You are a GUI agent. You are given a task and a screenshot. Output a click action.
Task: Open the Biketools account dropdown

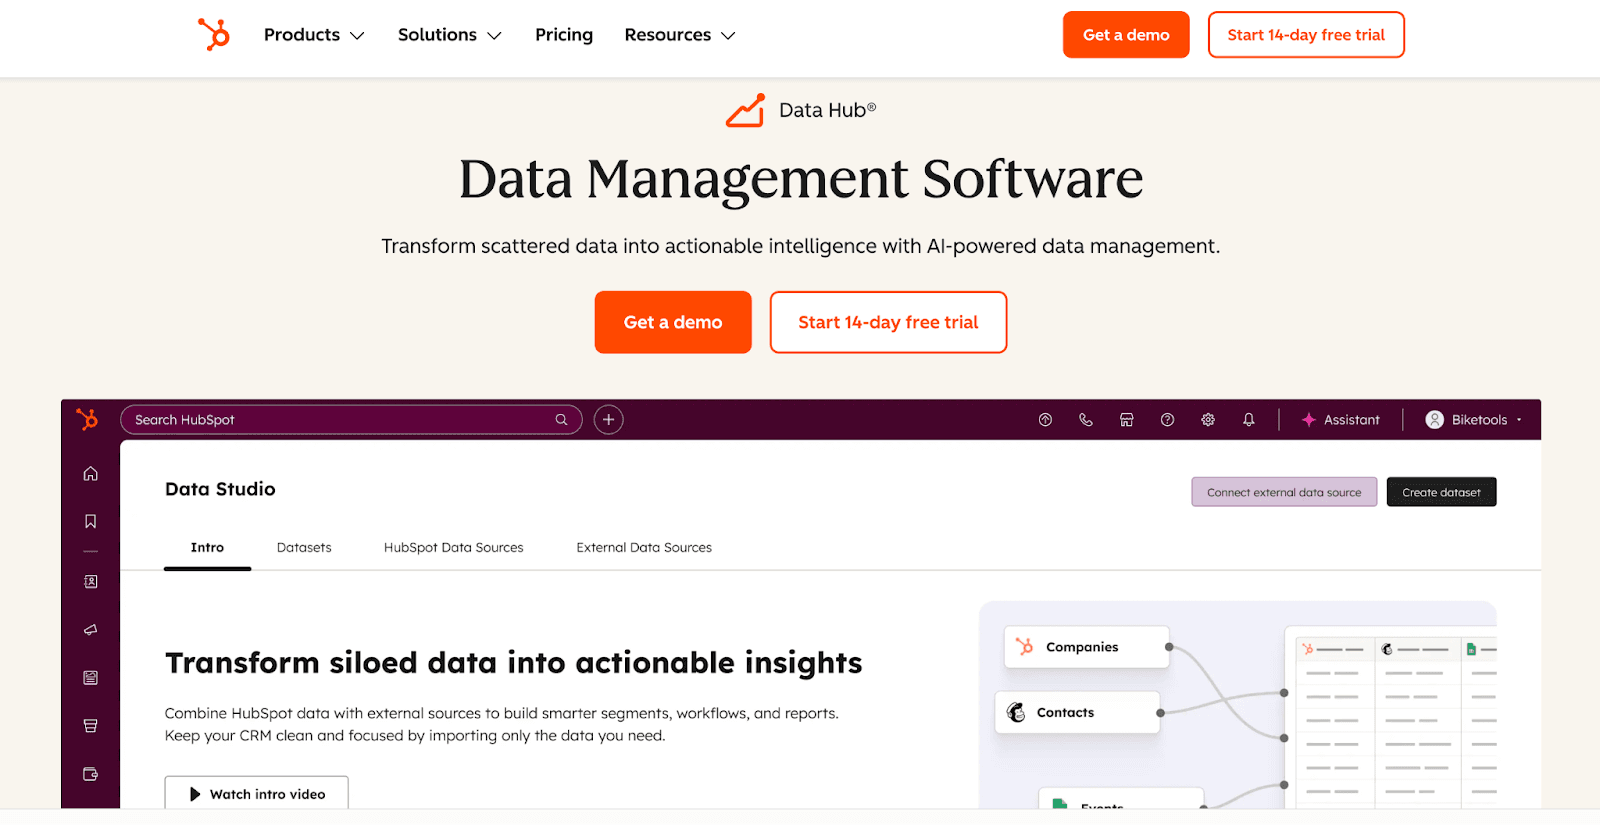click(1474, 420)
